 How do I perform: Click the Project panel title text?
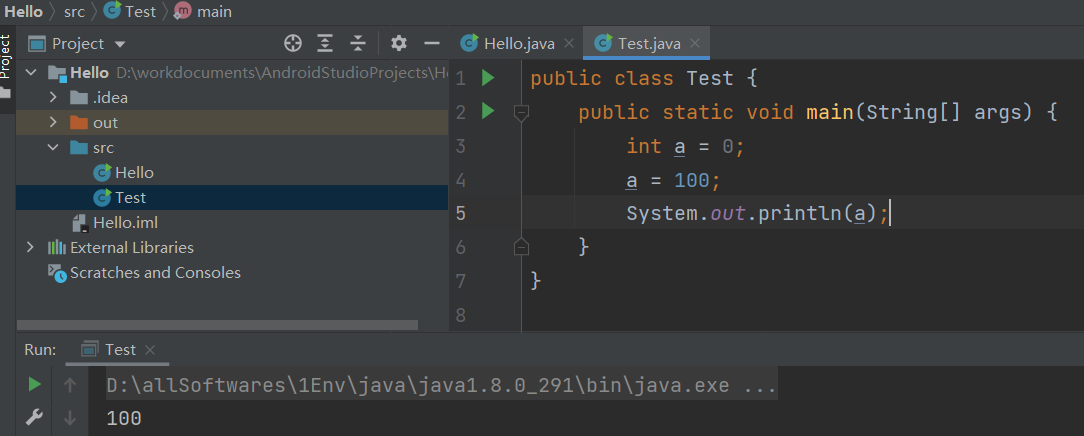coord(78,44)
